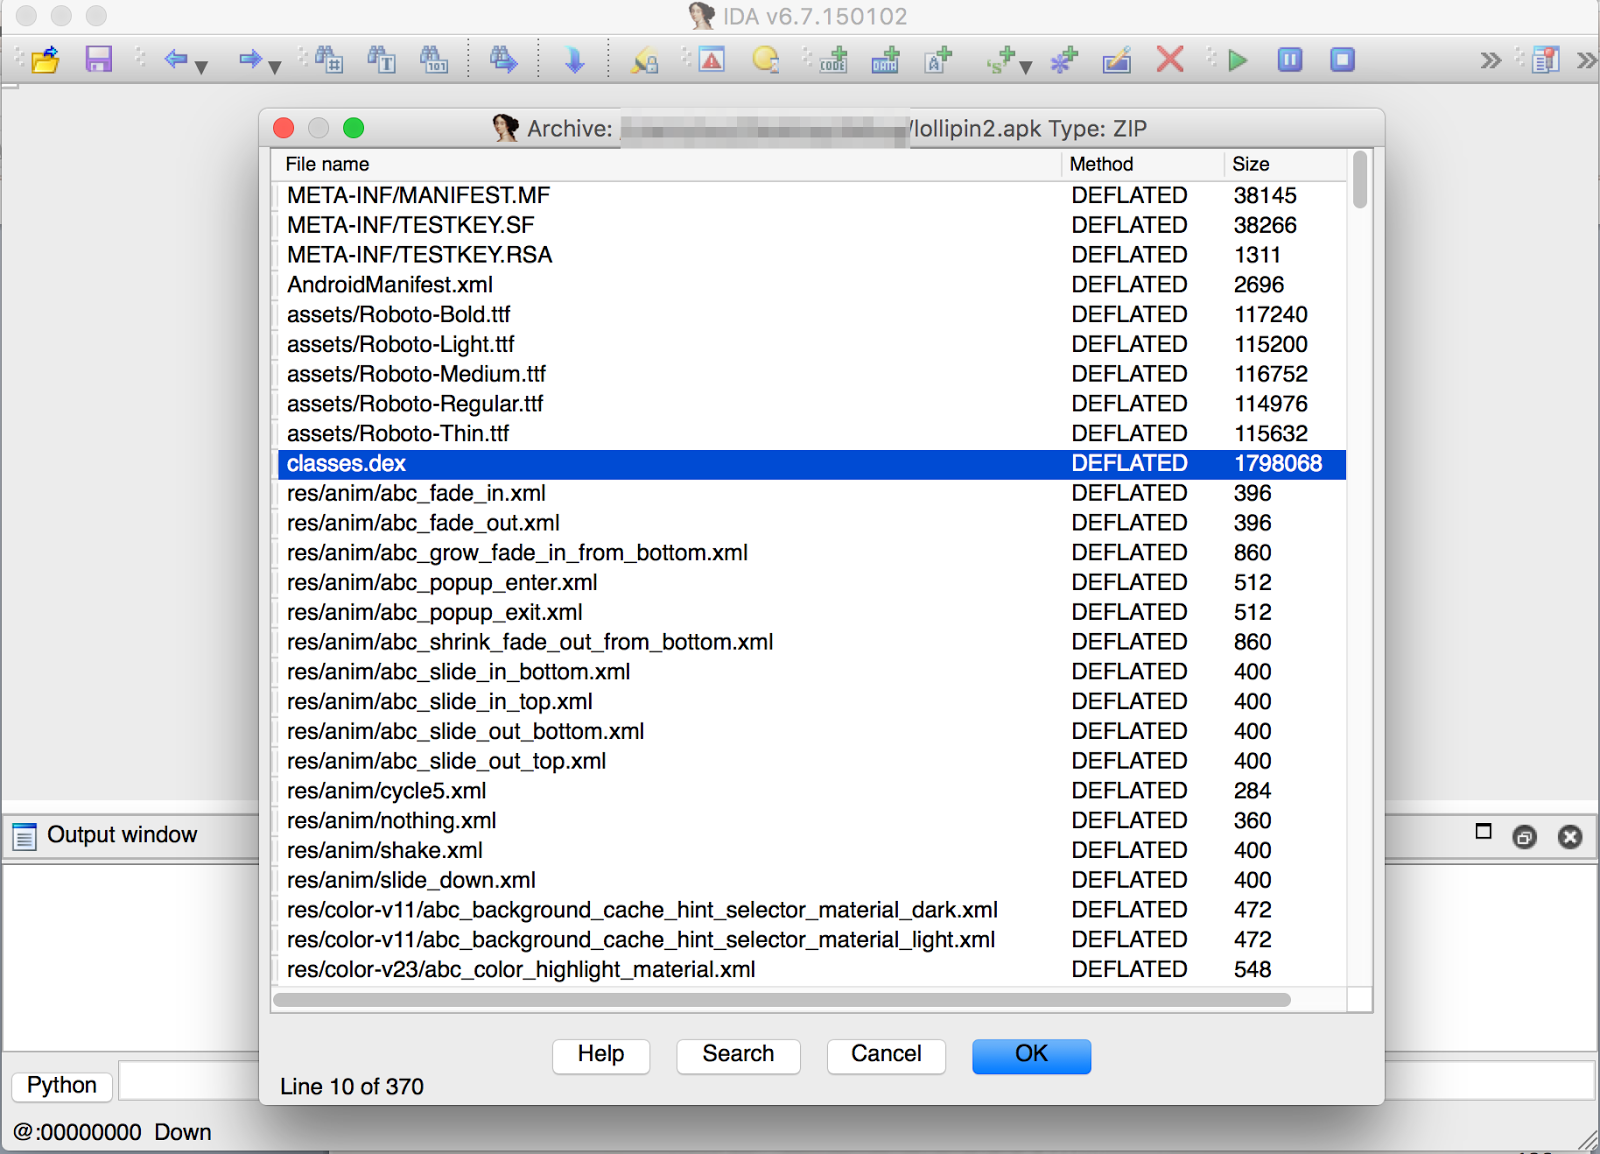
Task: Click the Output window panel title
Action: pyautogui.click(x=122, y=835)
